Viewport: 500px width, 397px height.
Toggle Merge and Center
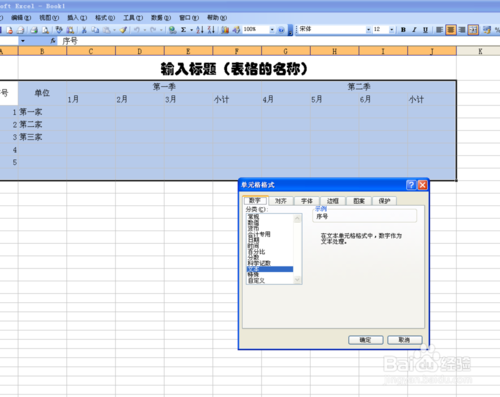473,30
